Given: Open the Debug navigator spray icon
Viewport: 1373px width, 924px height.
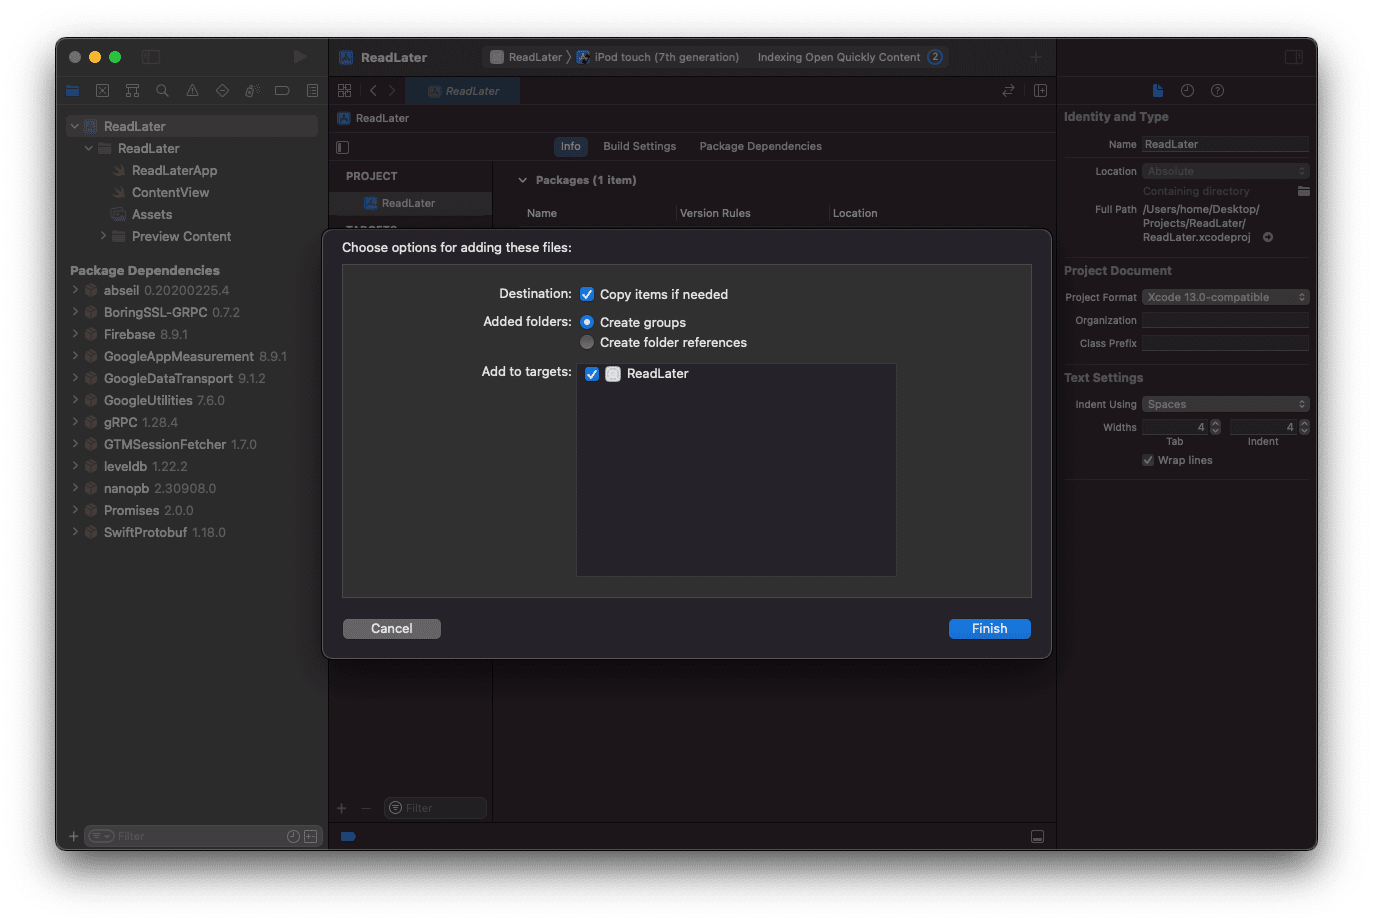Looking at the screenshot, I should coord(252,91).
